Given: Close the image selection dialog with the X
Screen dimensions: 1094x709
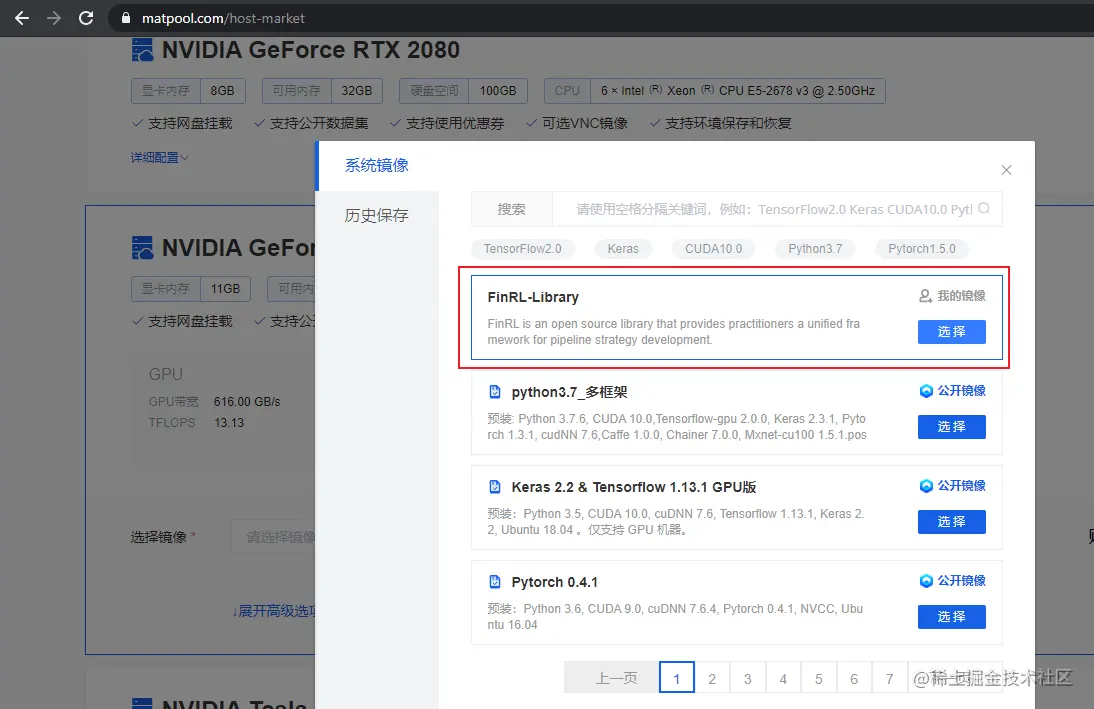Looking at the screenshot, I should 1006,170.
